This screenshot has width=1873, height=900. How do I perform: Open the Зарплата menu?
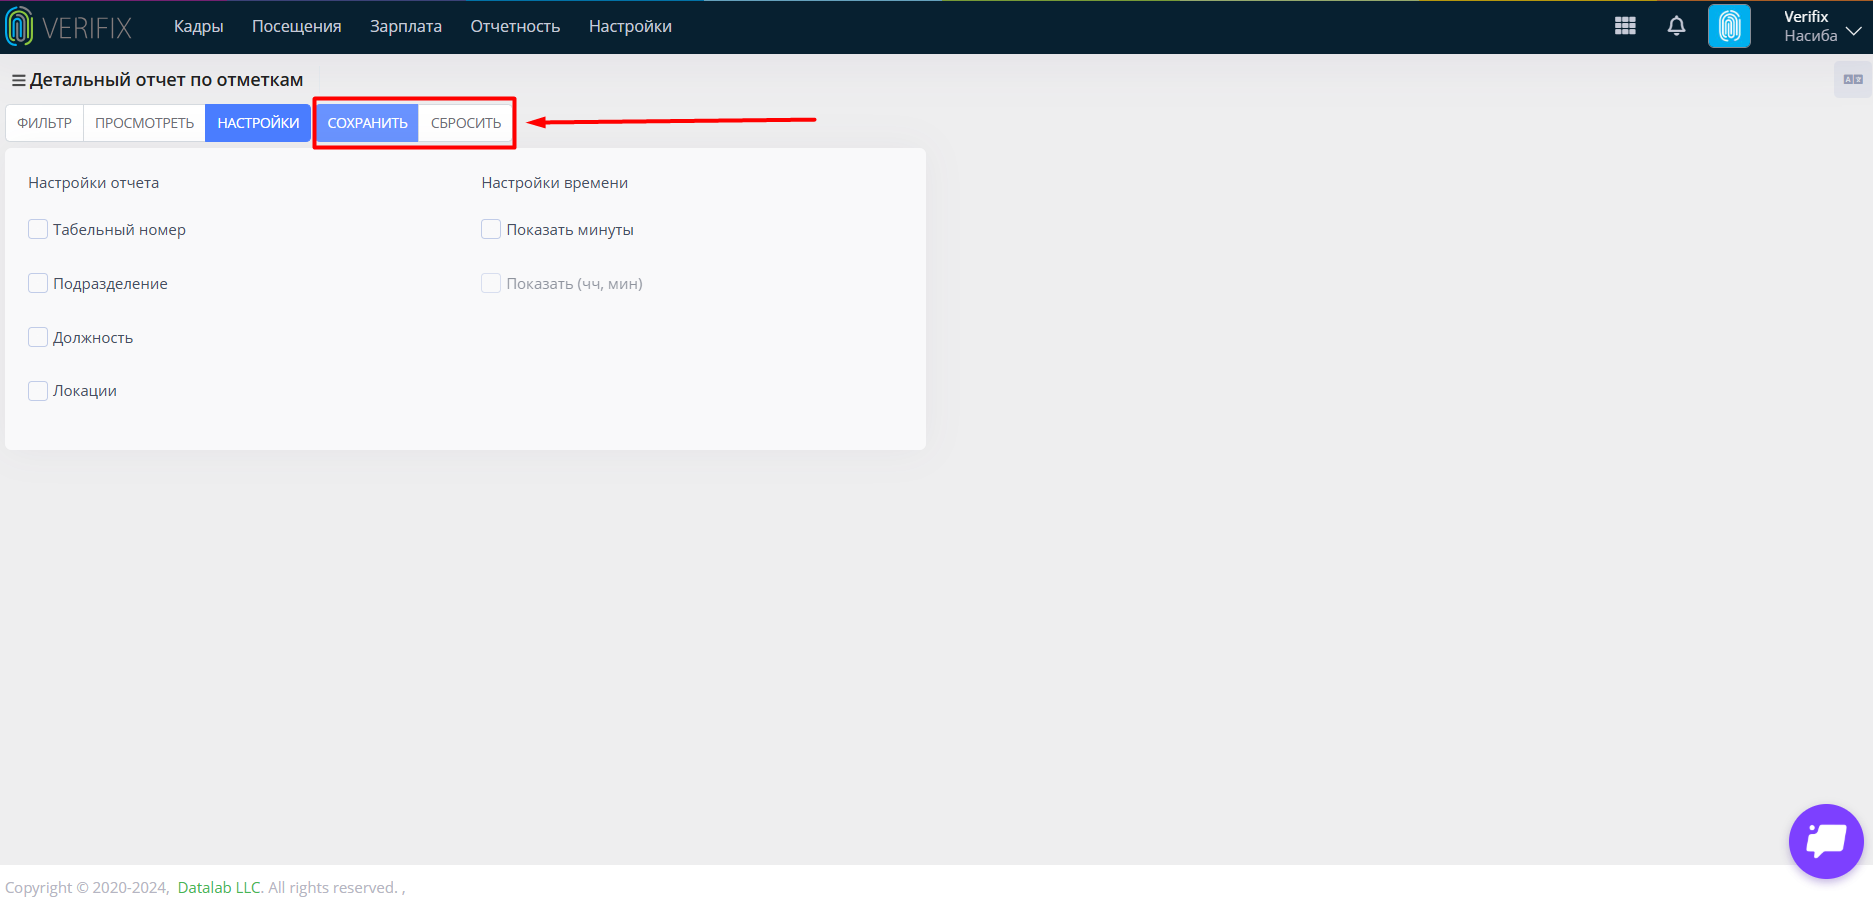click(405, 26)
